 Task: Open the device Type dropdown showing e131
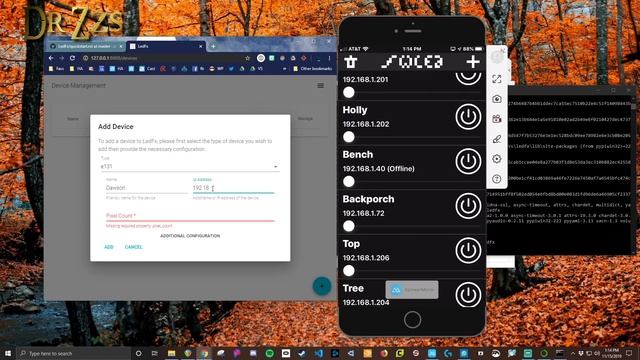190,167
